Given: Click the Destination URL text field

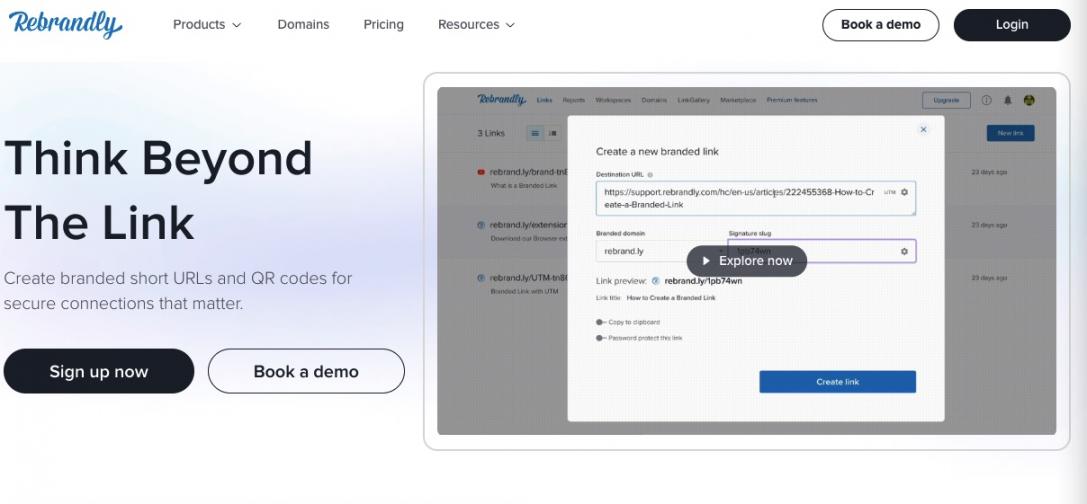Looking at the screenshot, I should click(x=756, y=198).
